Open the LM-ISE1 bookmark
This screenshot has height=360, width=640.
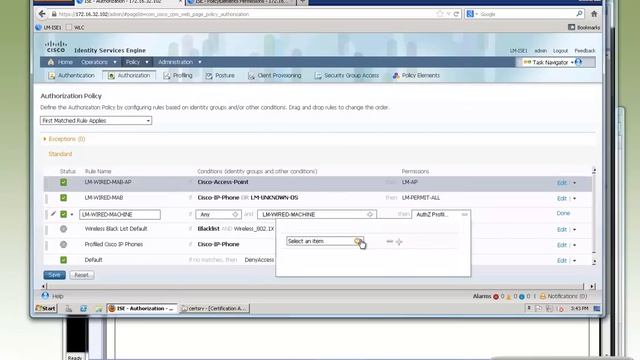[x=49, y=27]
